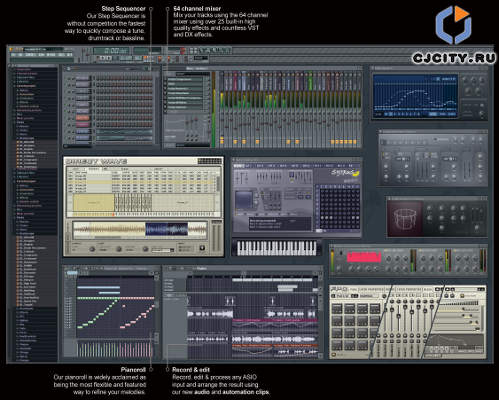Select the orange channel button in the step sequencer
The height and width of the screenshot is (400, 499).
[x=83, y=118]
